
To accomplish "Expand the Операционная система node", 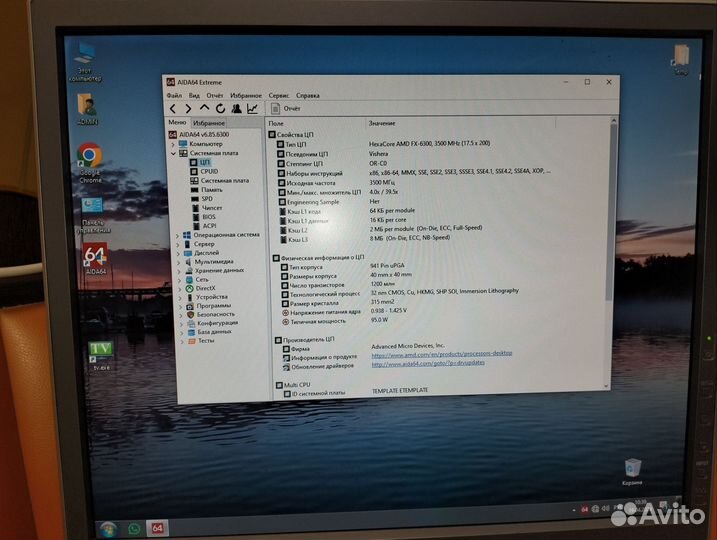I will coord(178,235).
